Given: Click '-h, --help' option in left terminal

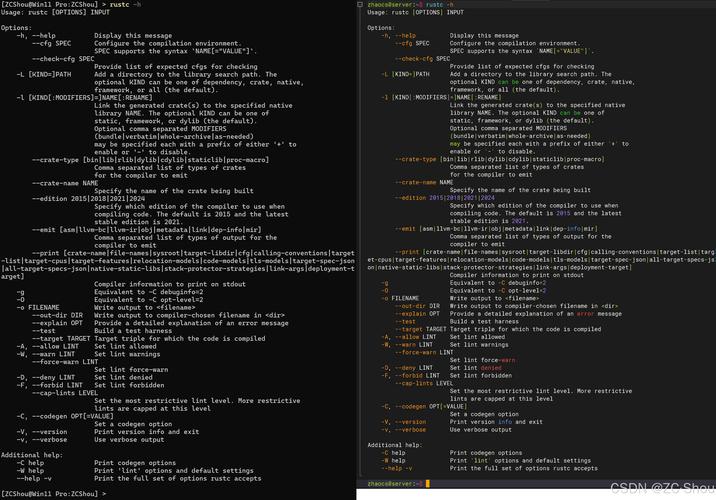Looking at the screenshot, I should pos(36,36).
